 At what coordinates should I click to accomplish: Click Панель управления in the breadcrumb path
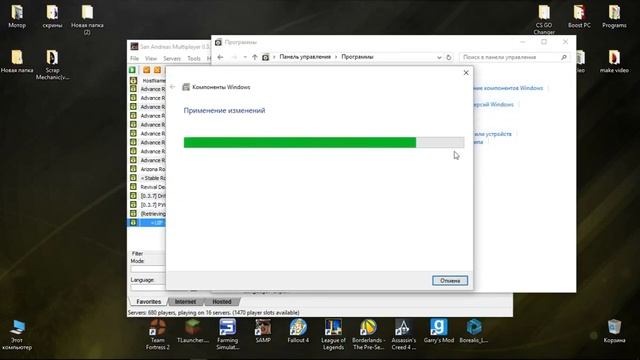[x=305, y=57]
